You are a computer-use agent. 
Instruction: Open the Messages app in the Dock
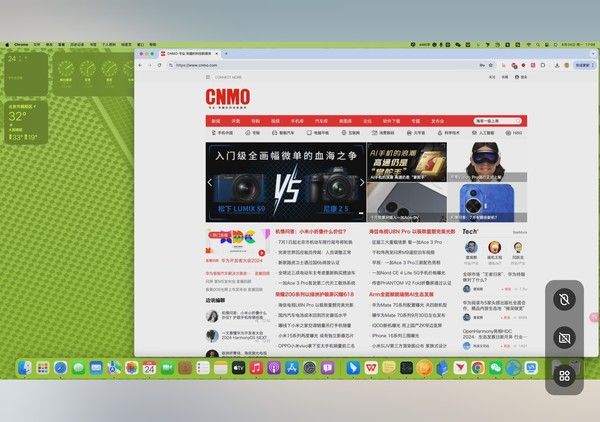point(78,368)
